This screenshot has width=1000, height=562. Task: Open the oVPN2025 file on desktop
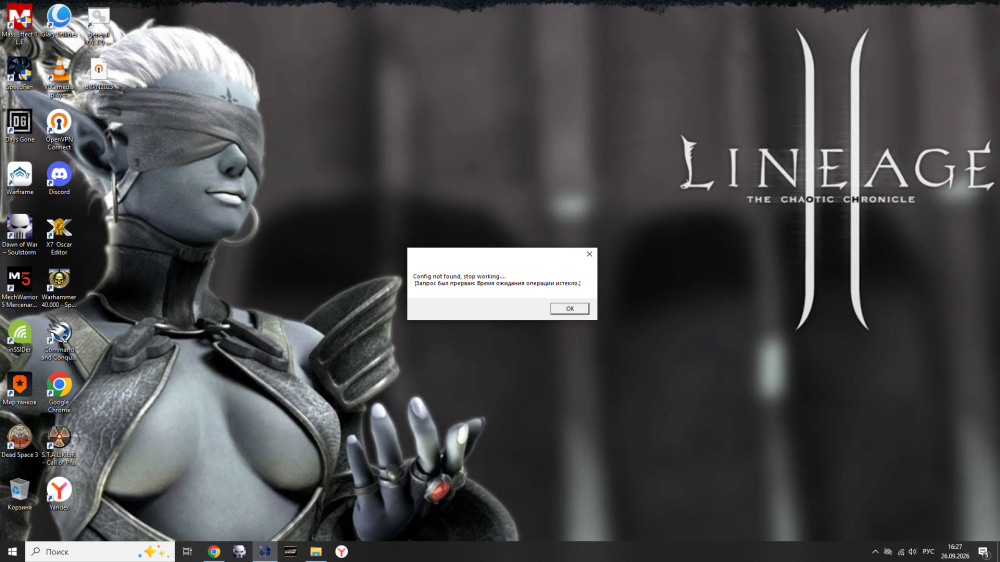tap(98, 74)
